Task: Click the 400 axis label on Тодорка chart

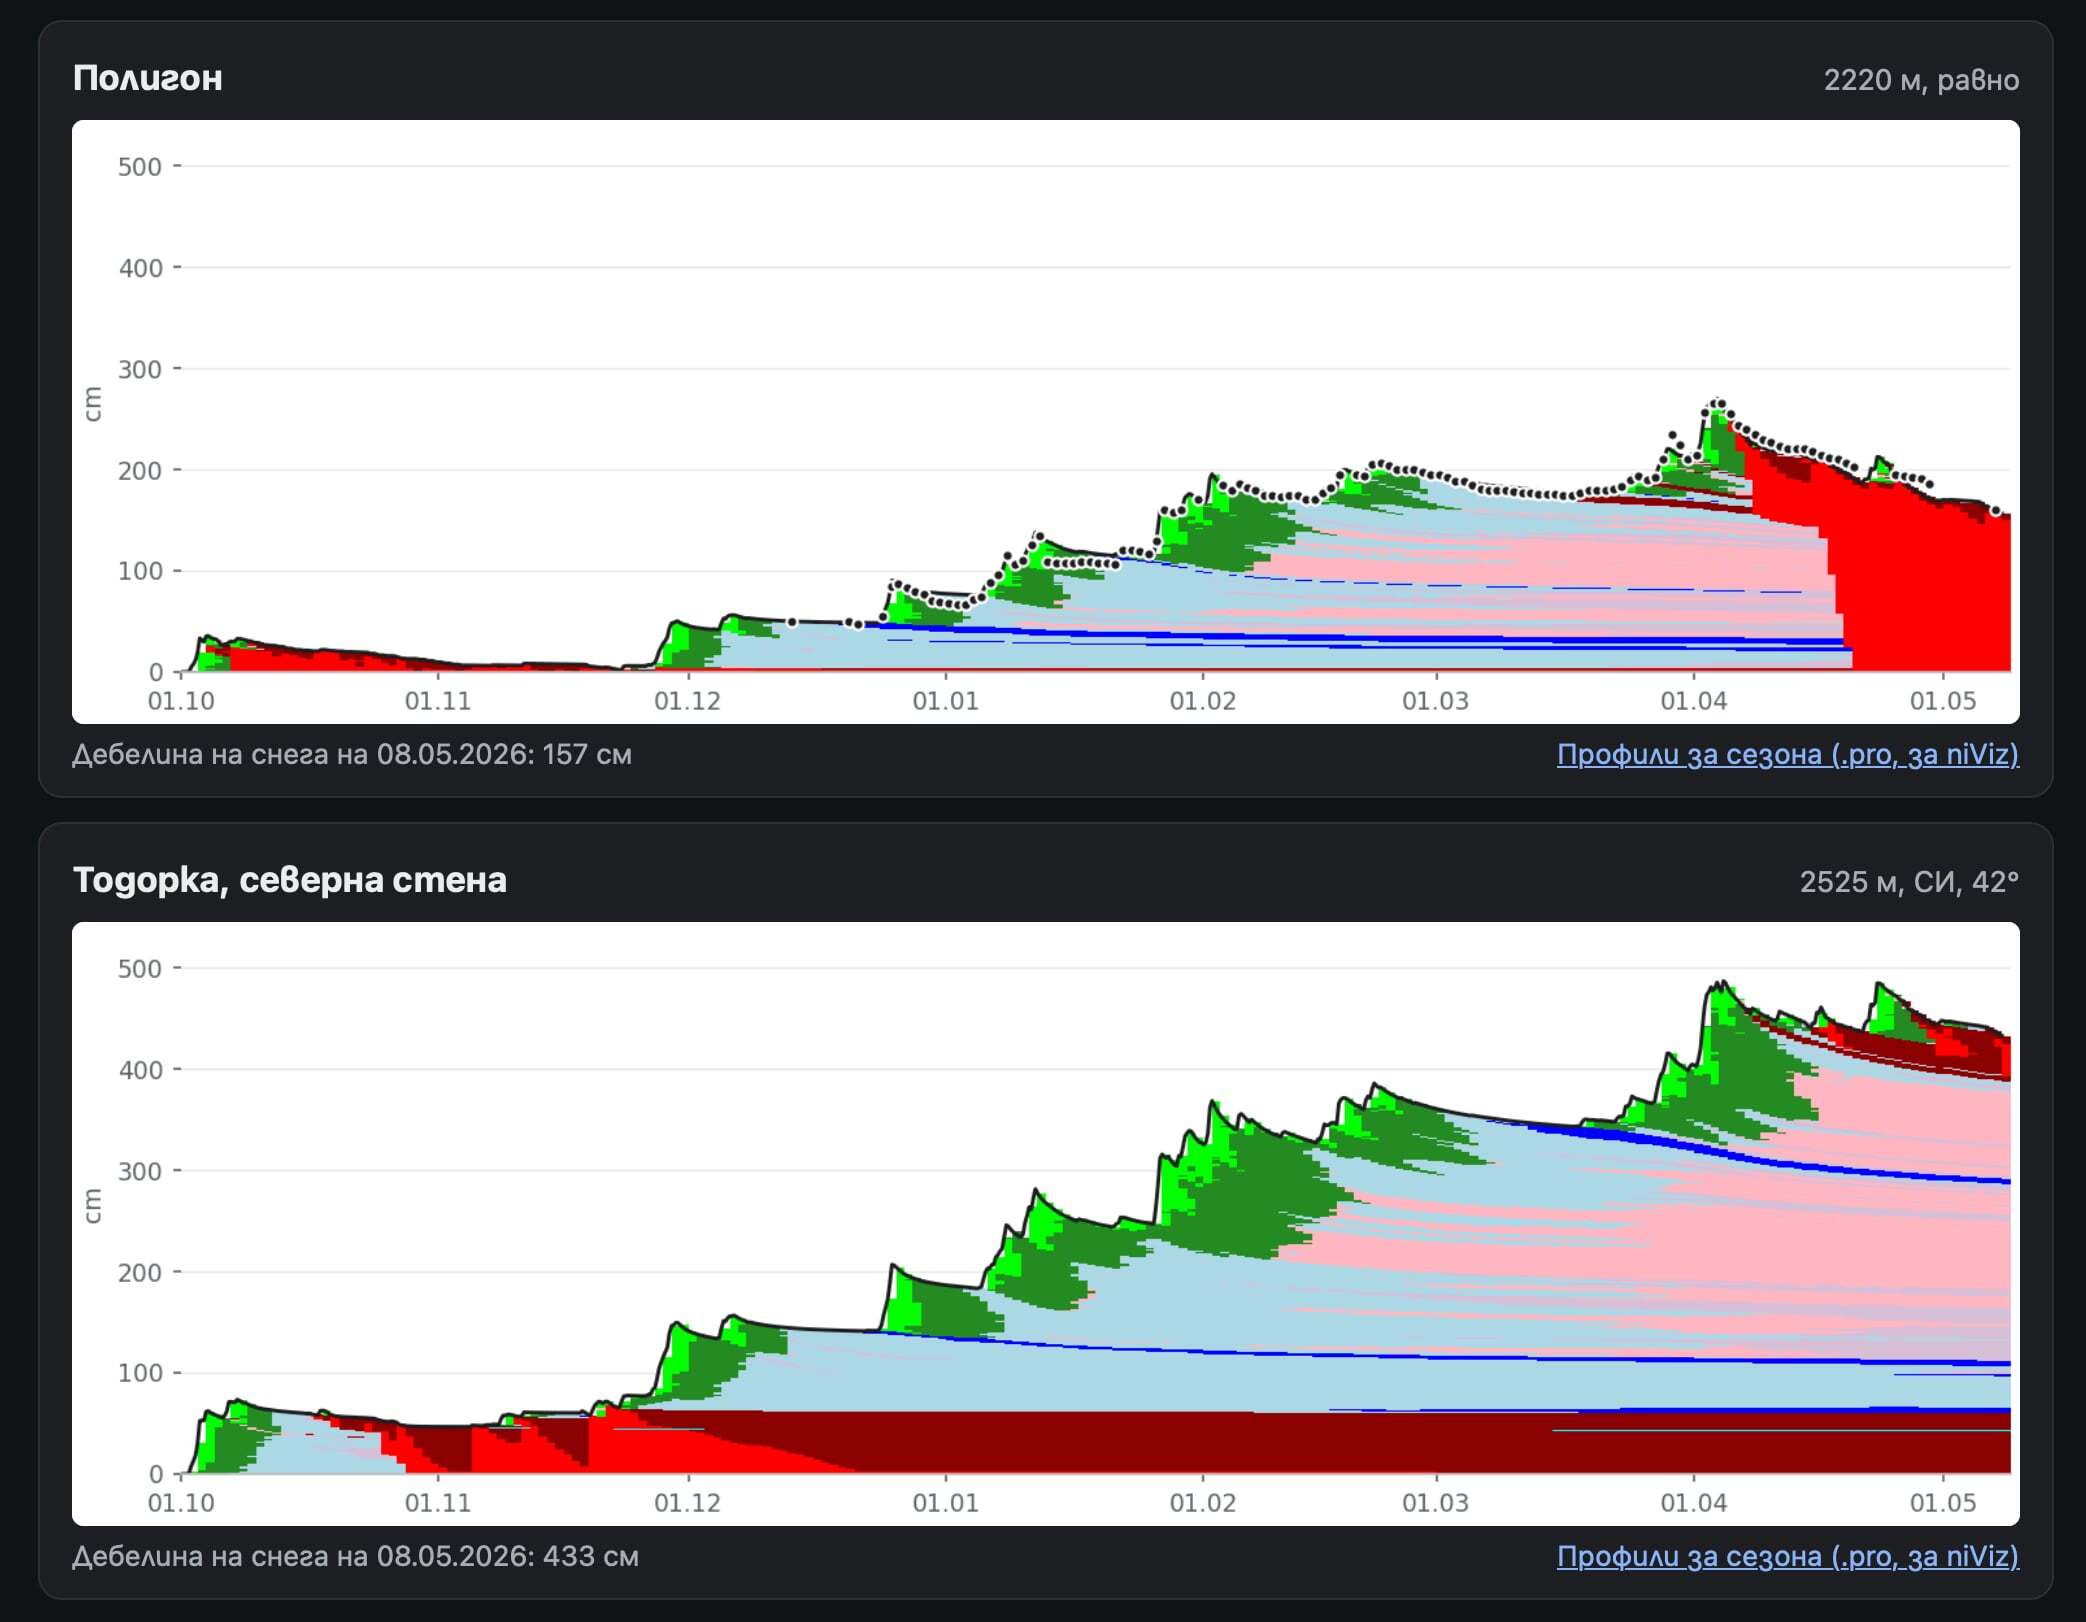Action: pos(140,1070)
